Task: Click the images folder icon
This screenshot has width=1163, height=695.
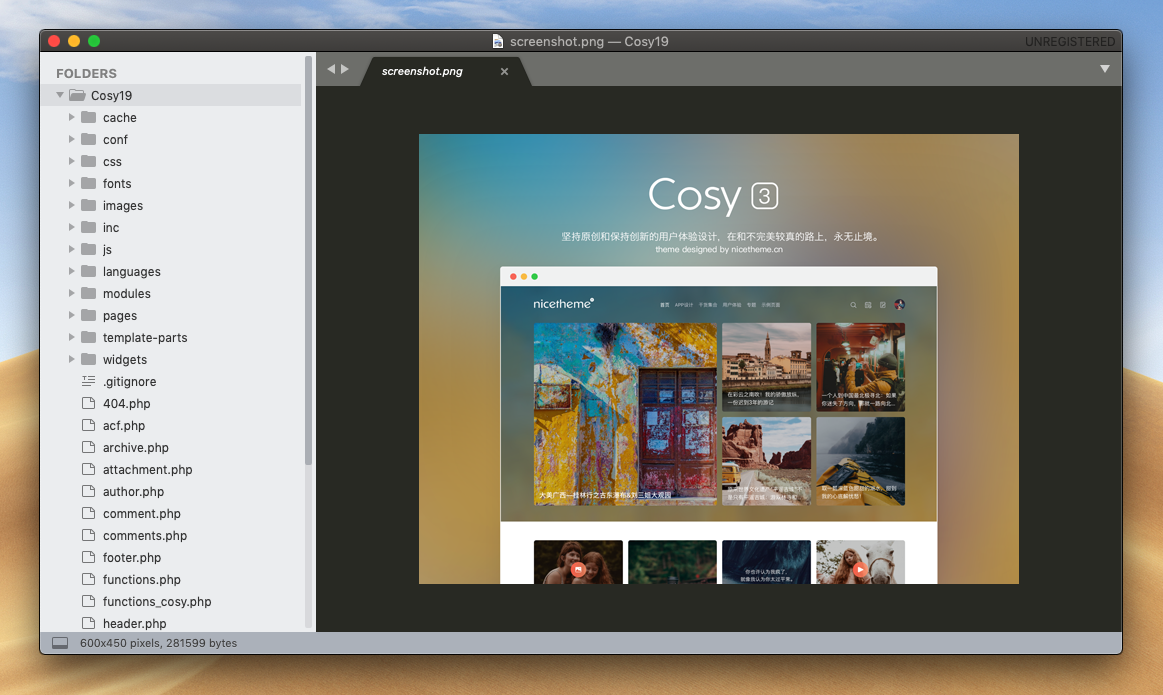Action: pyautogui.click(x=89, y=205)
